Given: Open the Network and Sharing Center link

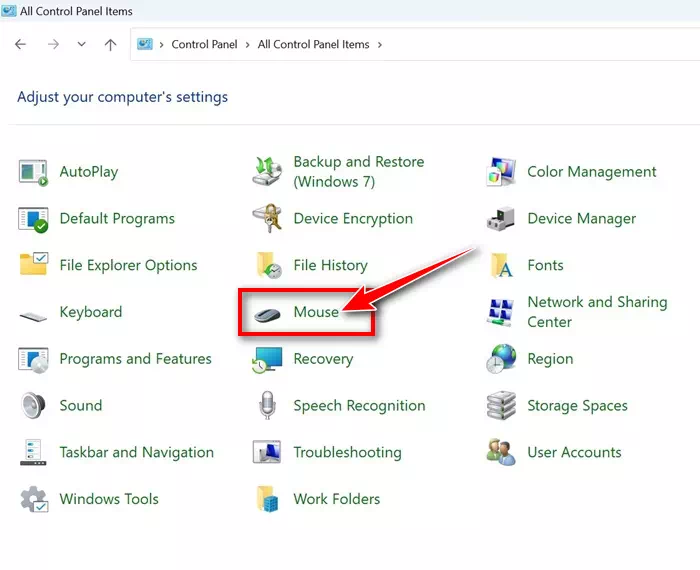Looking at the screenshot, I should (x=596, y=312).
